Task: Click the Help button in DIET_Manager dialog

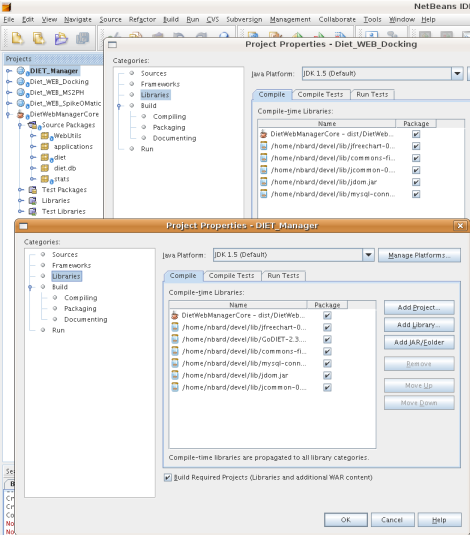Action: click(439, 520)
